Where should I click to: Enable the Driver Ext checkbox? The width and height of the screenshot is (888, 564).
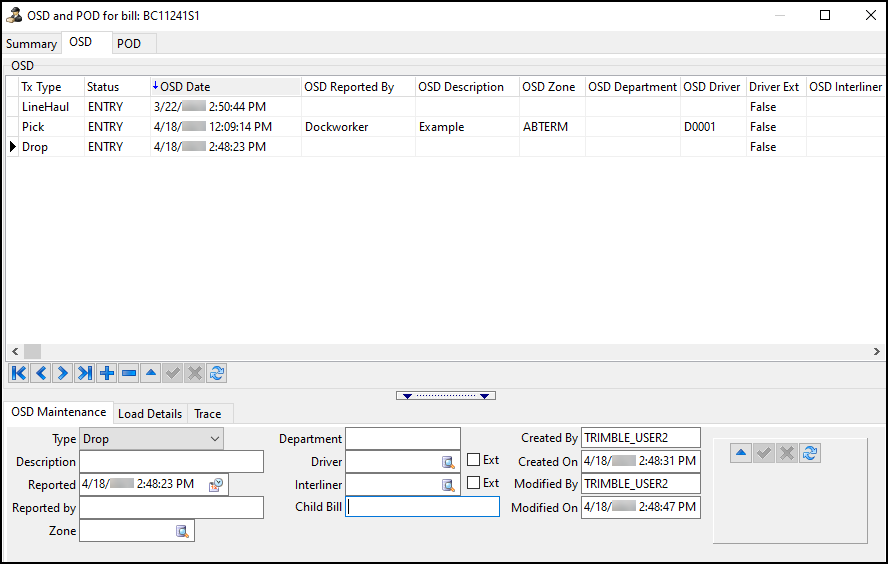point(474,460)
